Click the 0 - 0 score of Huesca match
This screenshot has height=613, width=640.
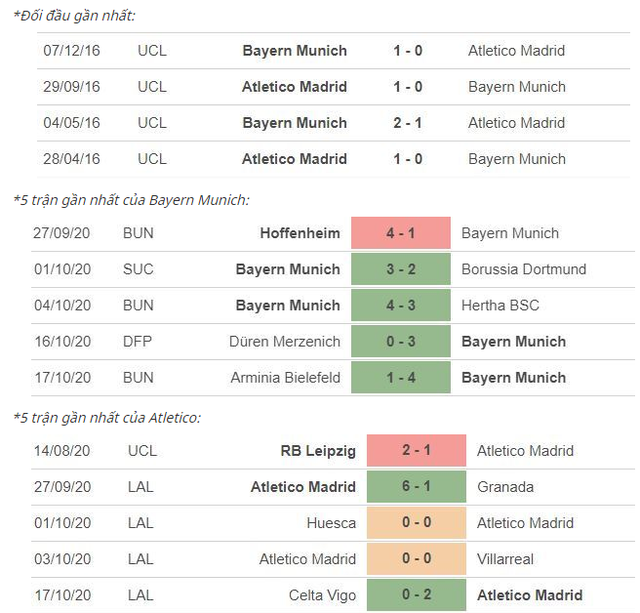pyautogui.click(x=416, y=523)
